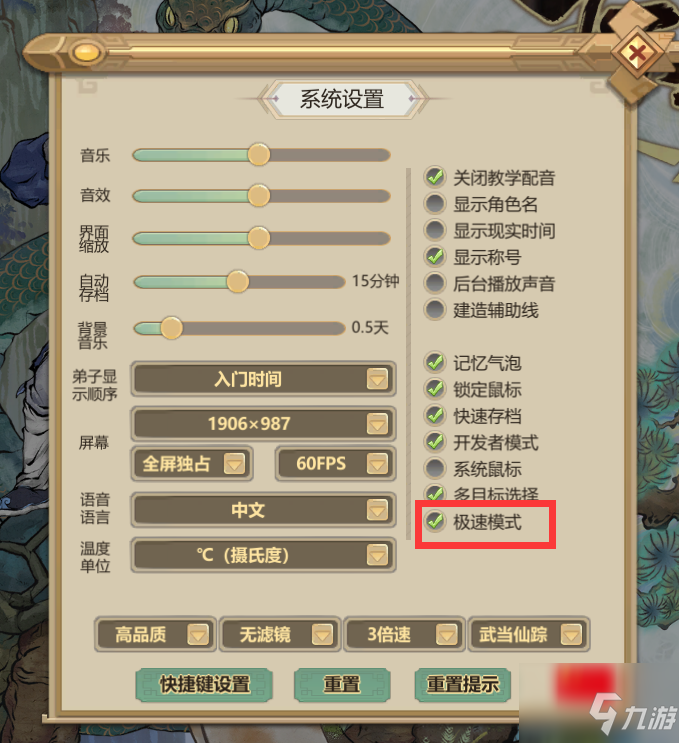This screenshot has width=679, height=743.
Task: Close settings with the red X icon
Action: [x=637, y=53]
